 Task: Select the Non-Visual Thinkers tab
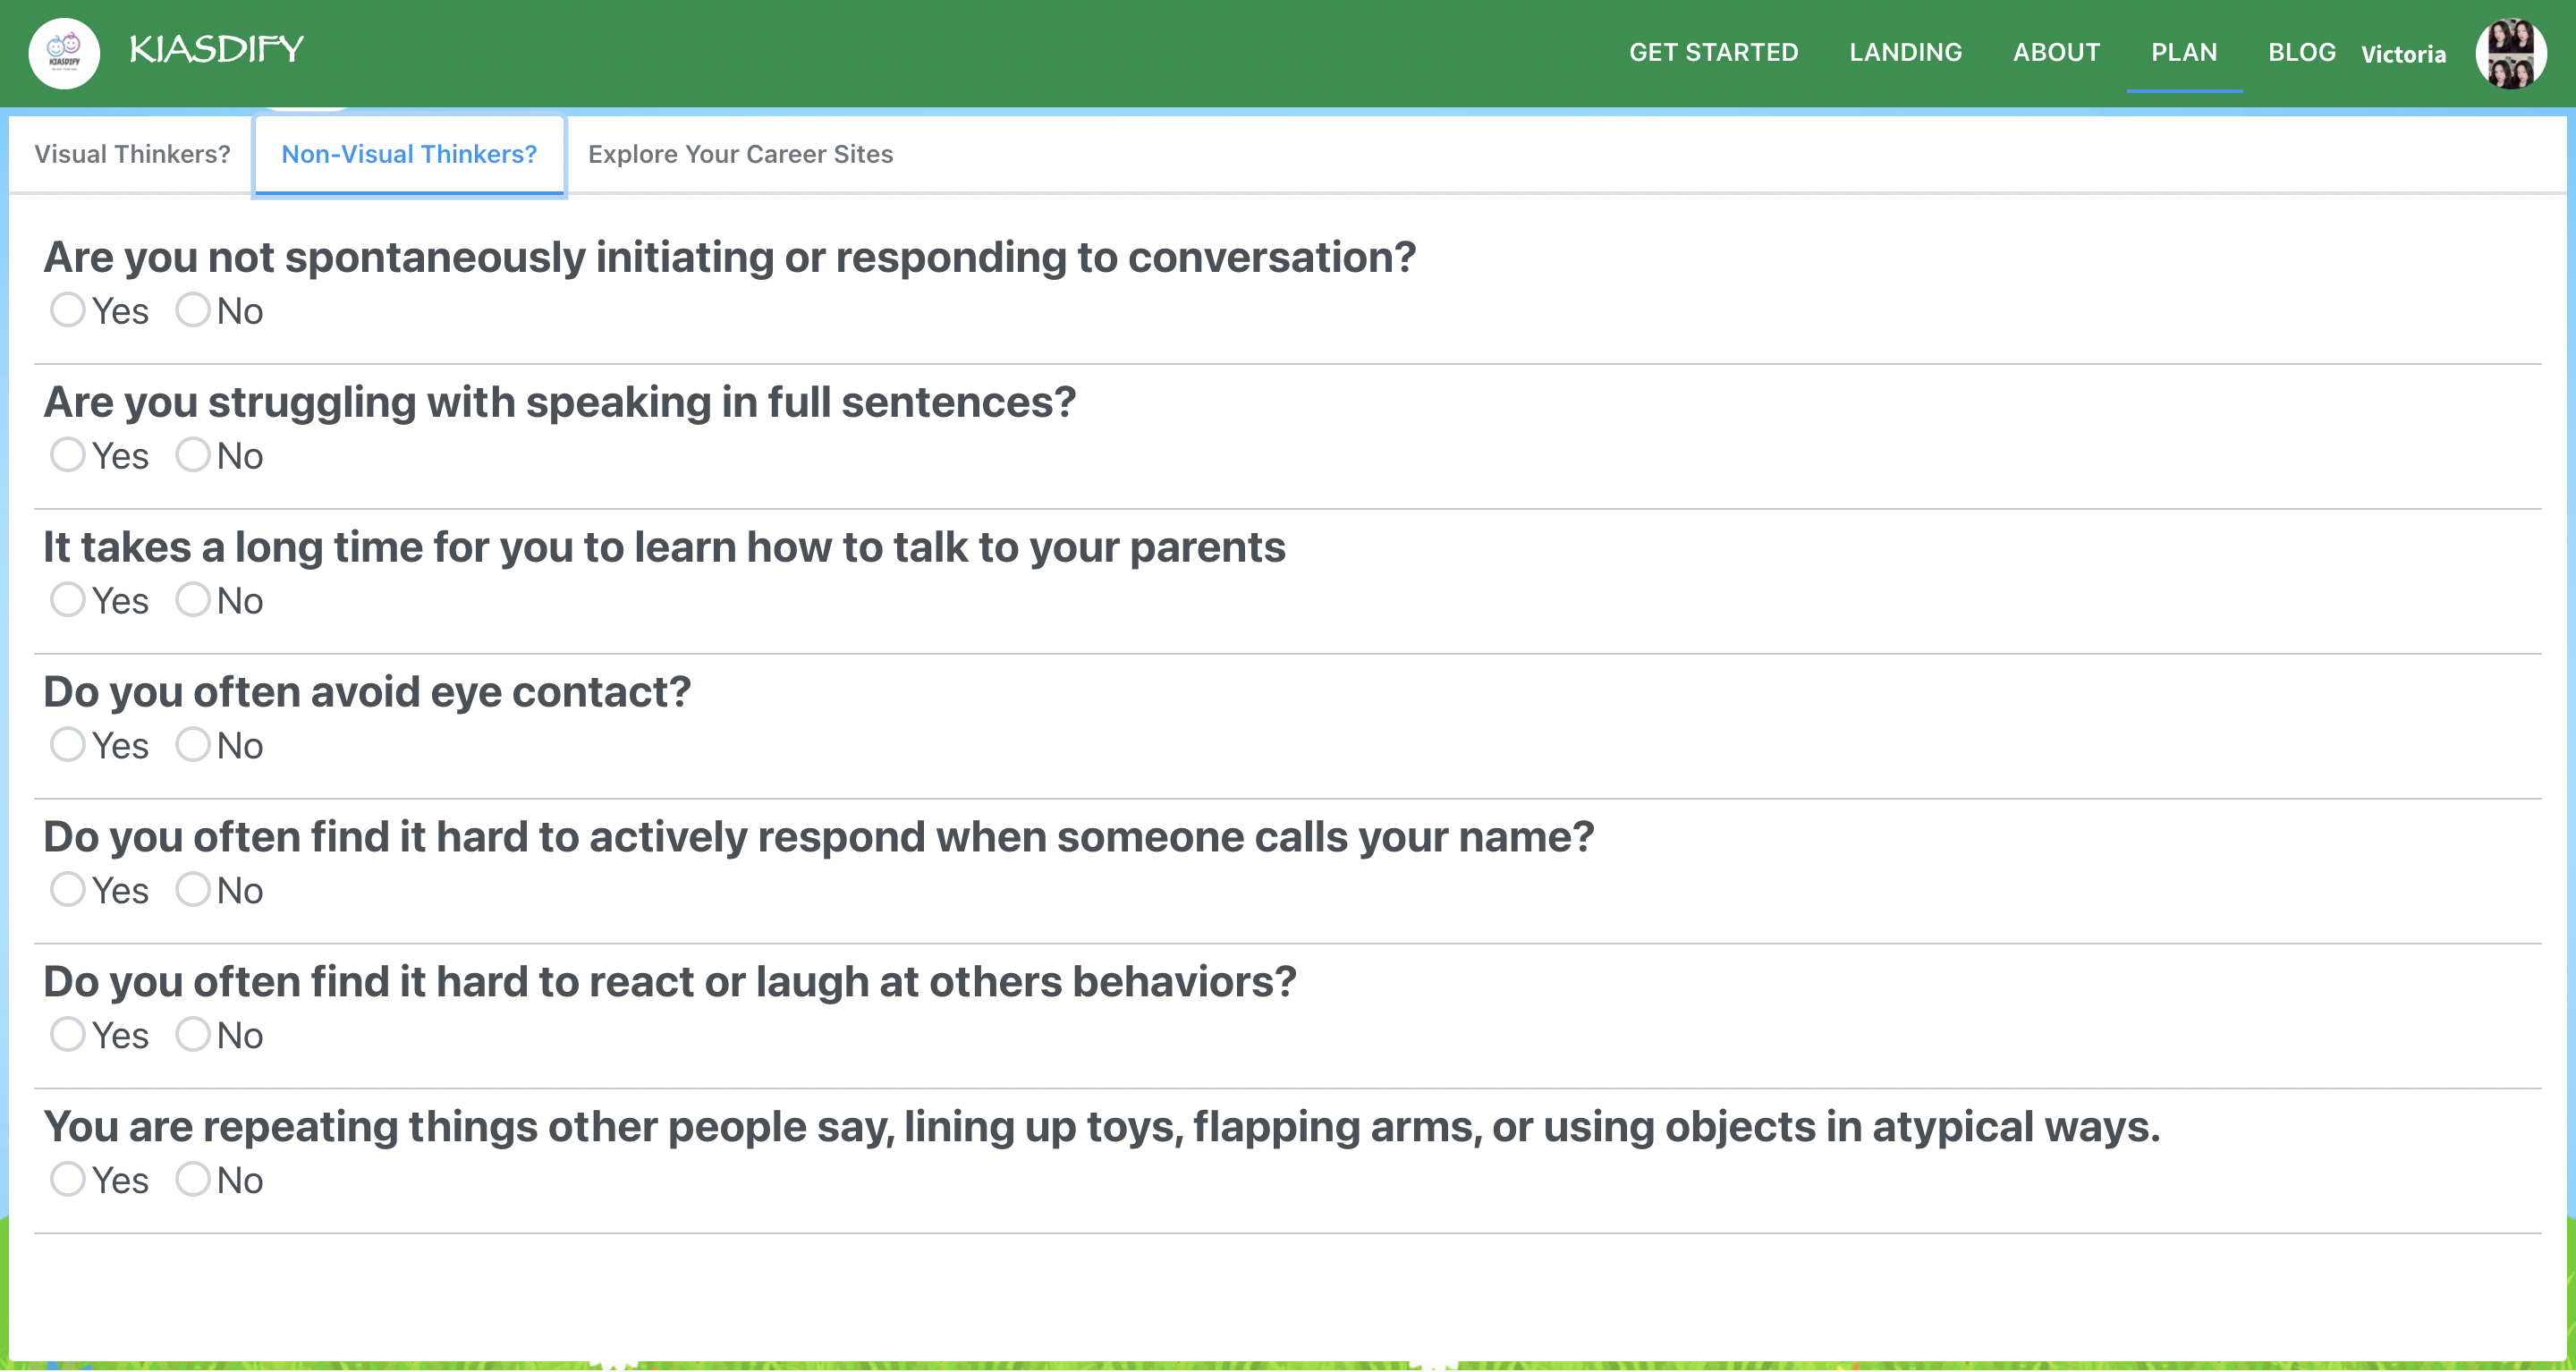[x=409, y=154]
